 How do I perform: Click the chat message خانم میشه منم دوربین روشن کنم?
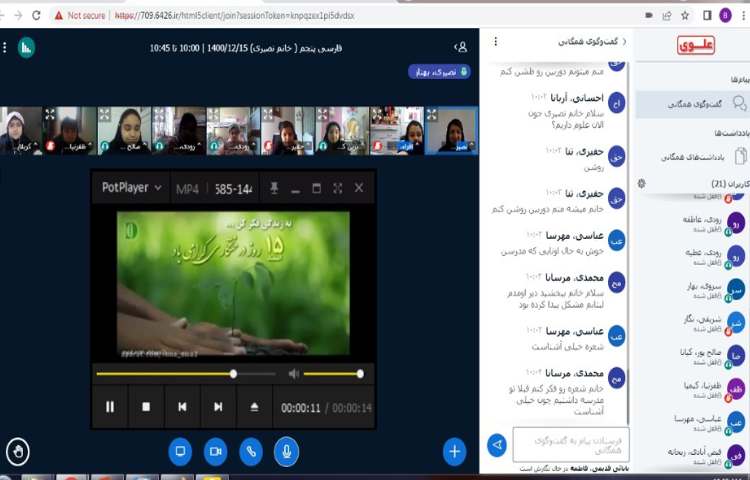tap(548, 209)
